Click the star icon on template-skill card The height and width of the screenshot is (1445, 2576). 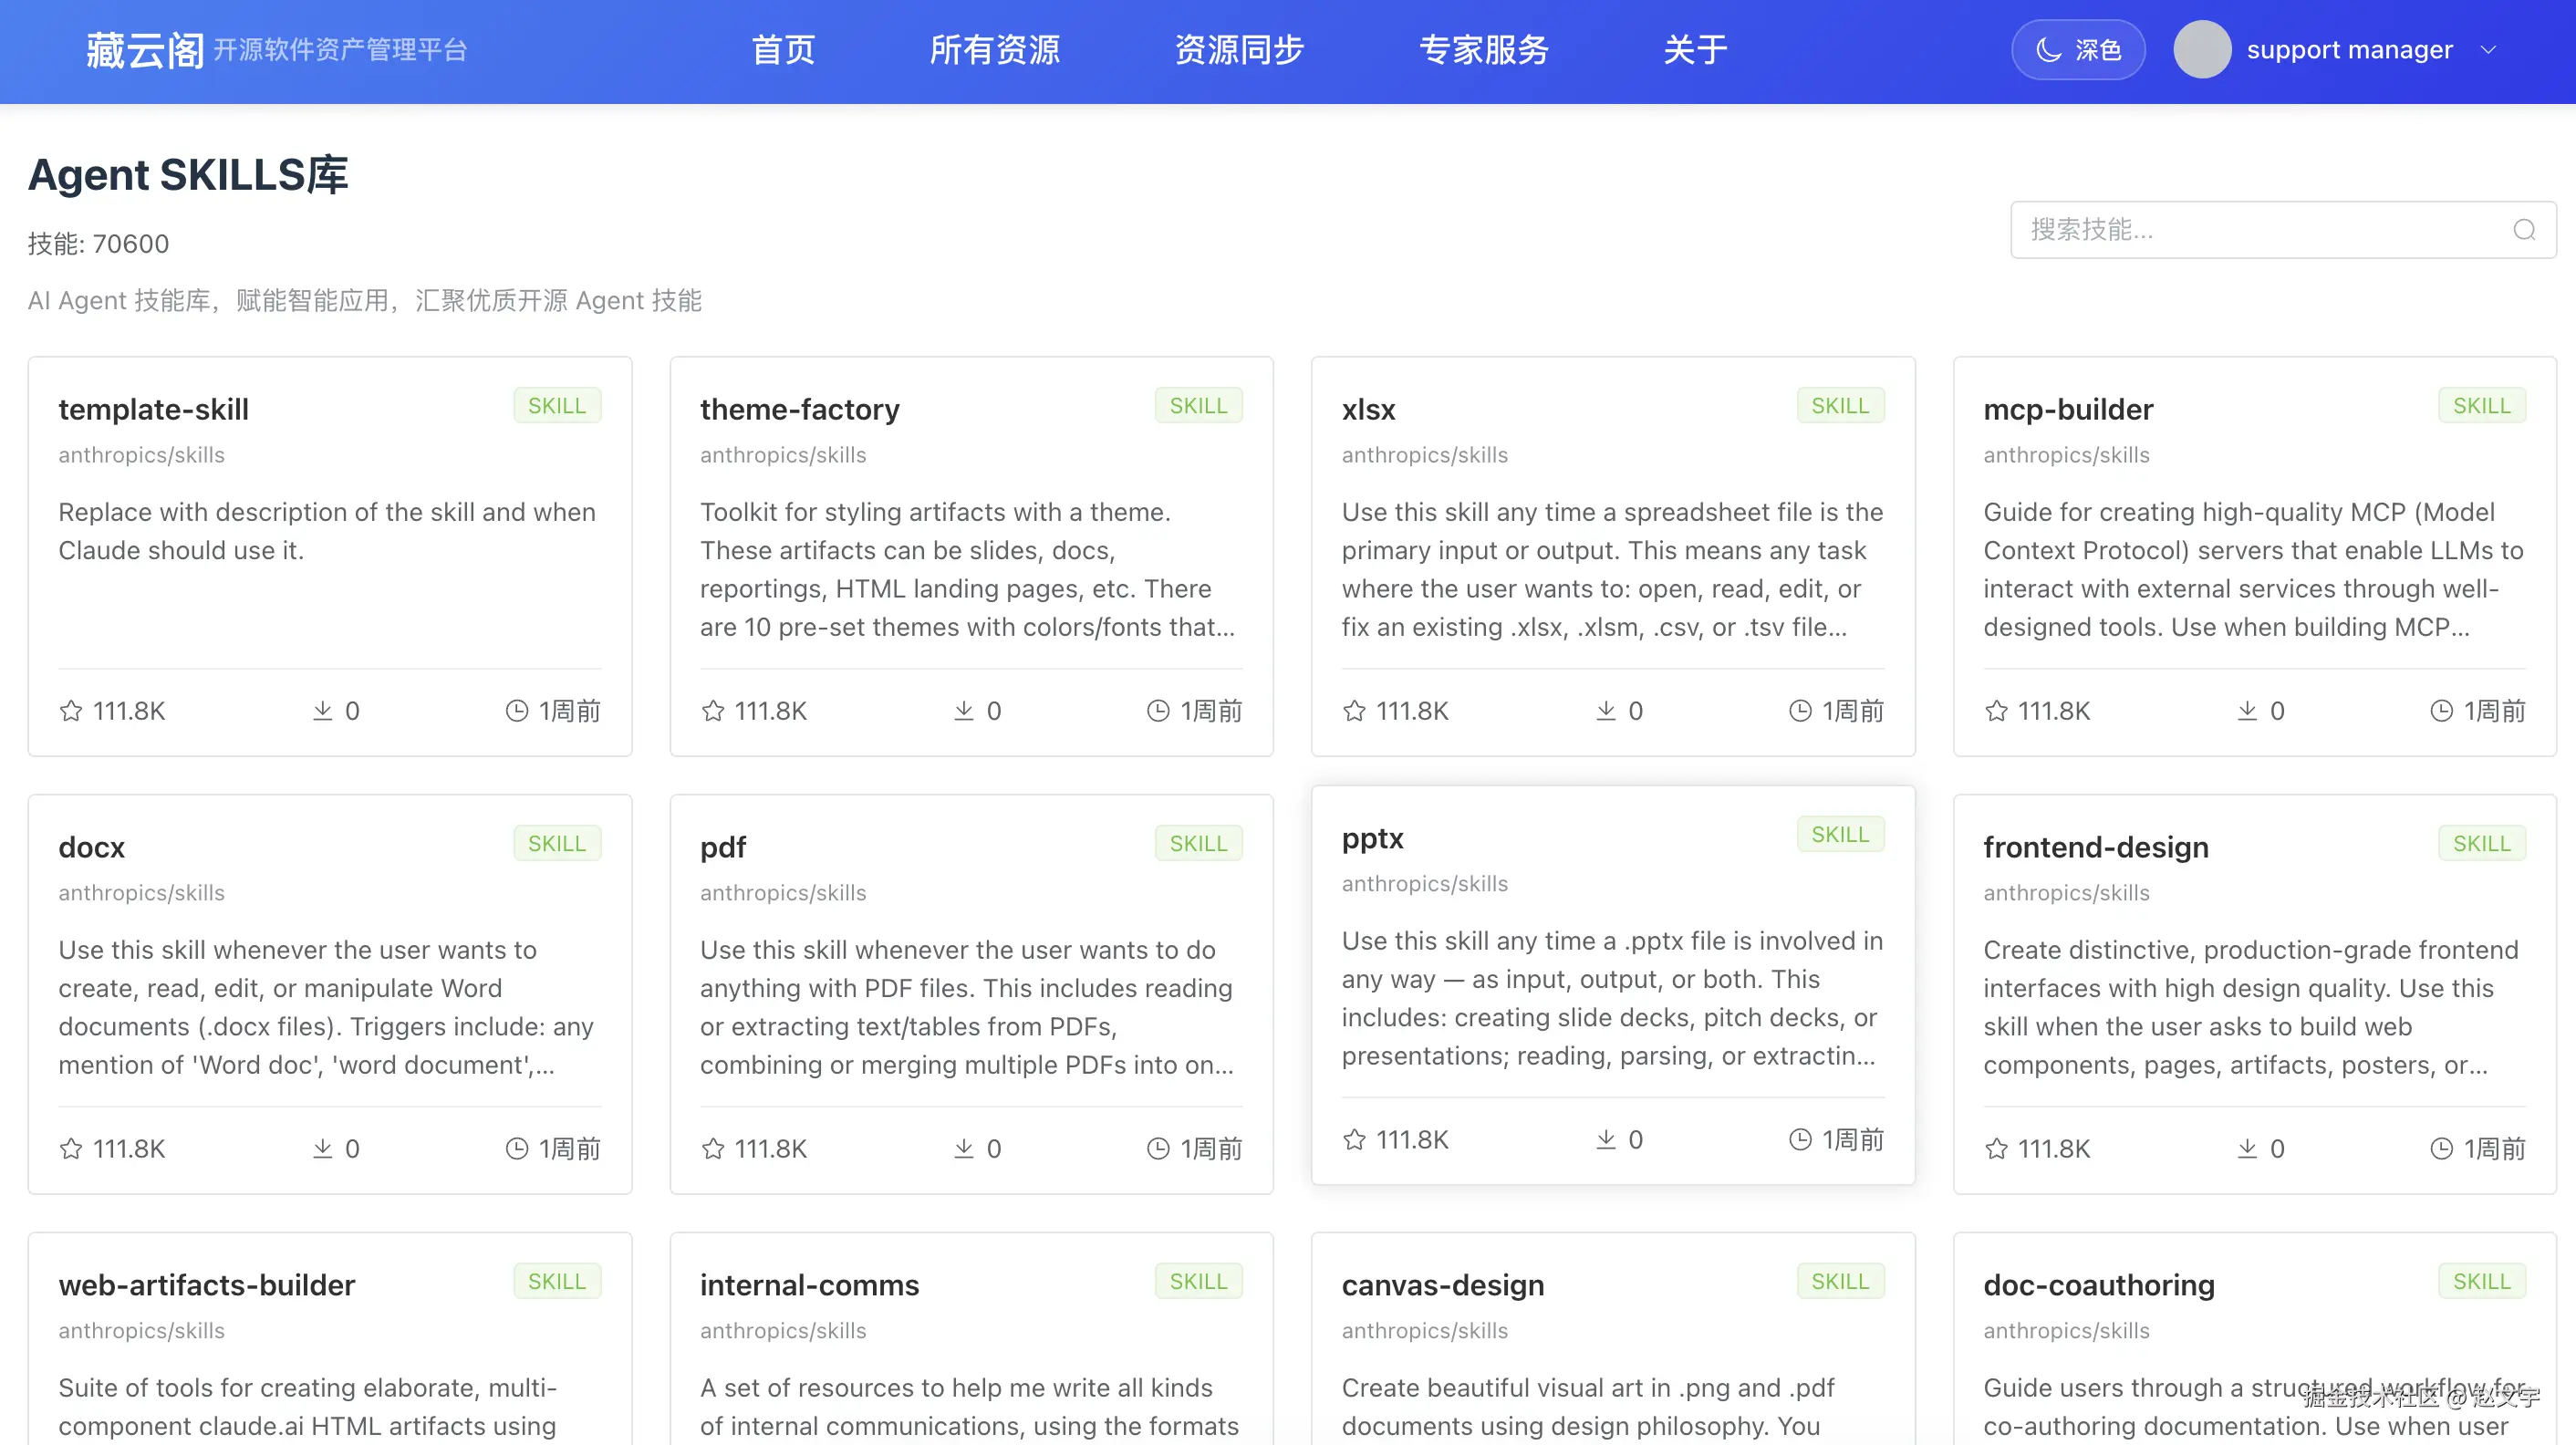click(71, 711)
